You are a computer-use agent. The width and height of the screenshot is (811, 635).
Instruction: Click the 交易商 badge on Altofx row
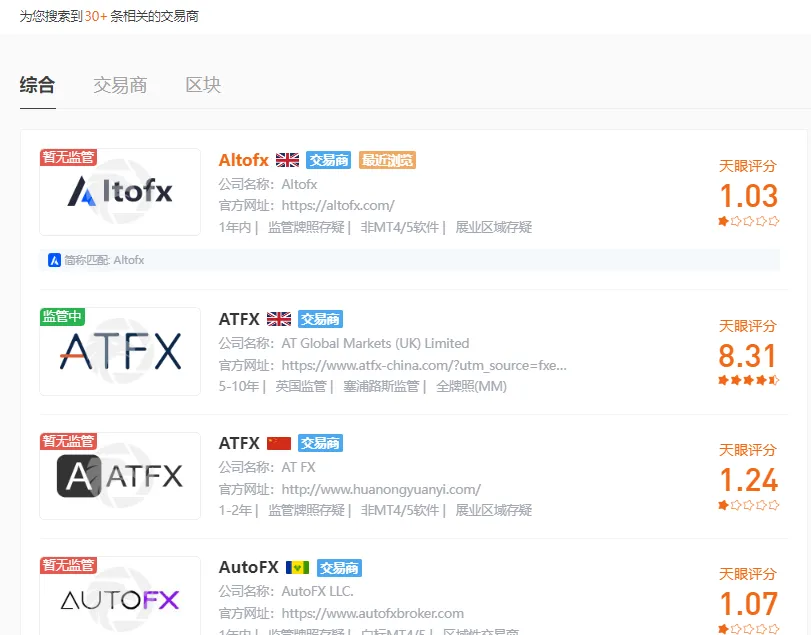click(328, 160)
